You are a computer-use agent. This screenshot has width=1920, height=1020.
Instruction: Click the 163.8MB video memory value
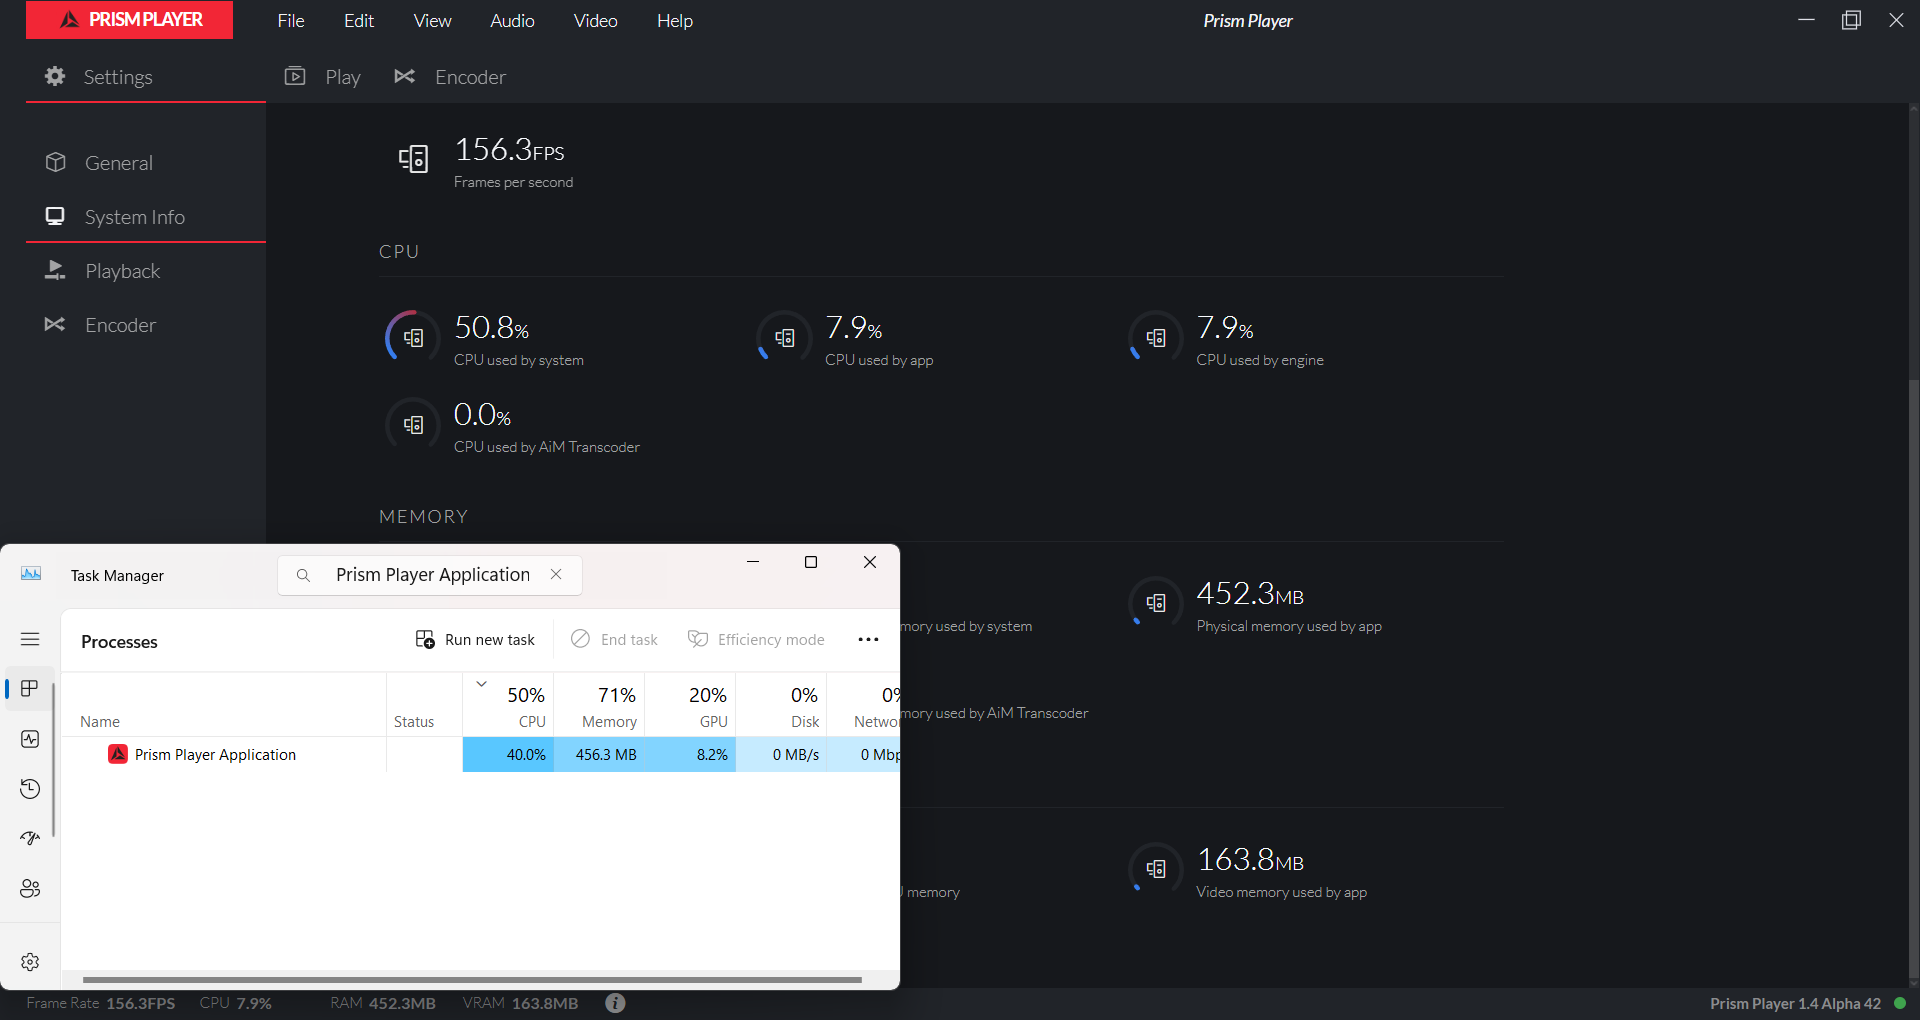(1250, 860)
